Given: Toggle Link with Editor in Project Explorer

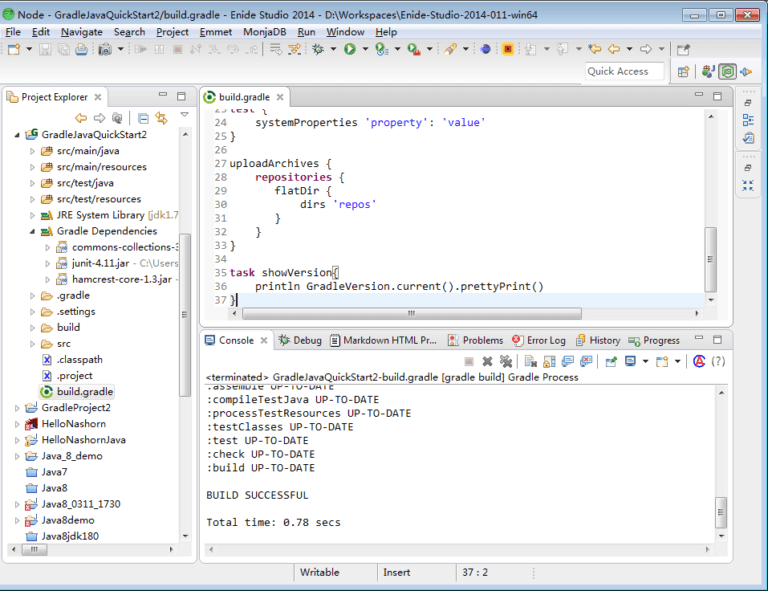Looking at the screenshot, I should [161, 118].
